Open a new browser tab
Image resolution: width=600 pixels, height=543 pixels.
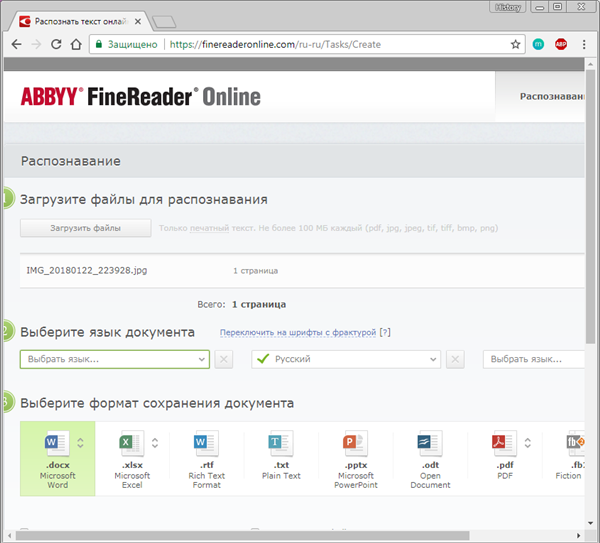pyautogui.click(x=164, y=22)
